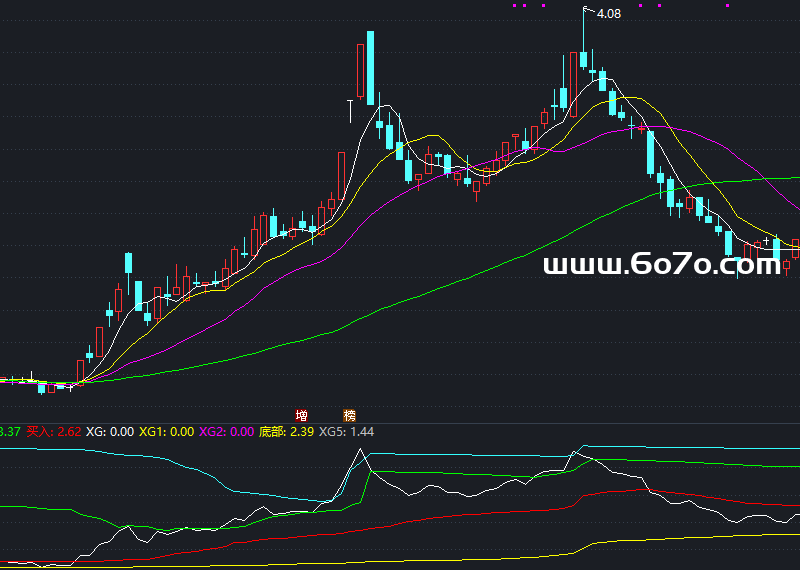
Task: Click the red 增 marker icon
Action: click(302, 415)
